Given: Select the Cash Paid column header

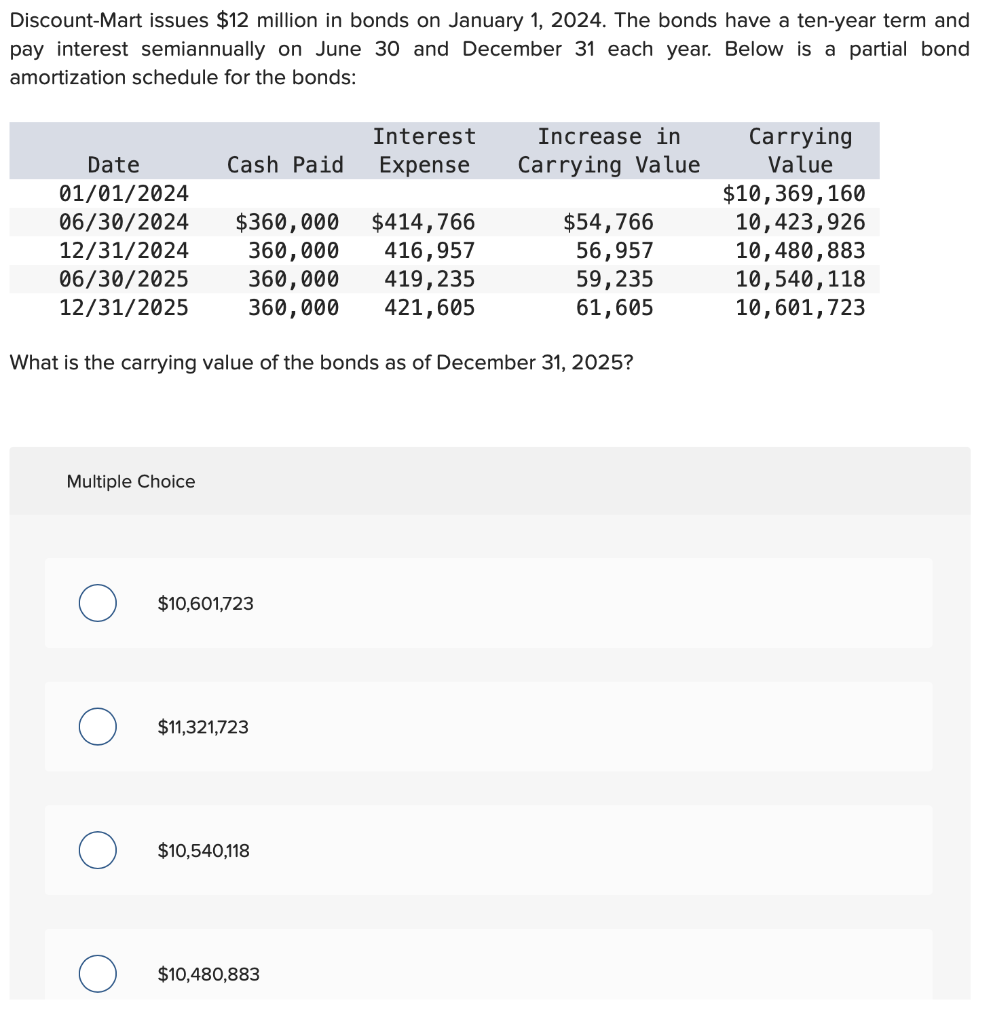Looking at the screenshot, I should click(285, 164).
